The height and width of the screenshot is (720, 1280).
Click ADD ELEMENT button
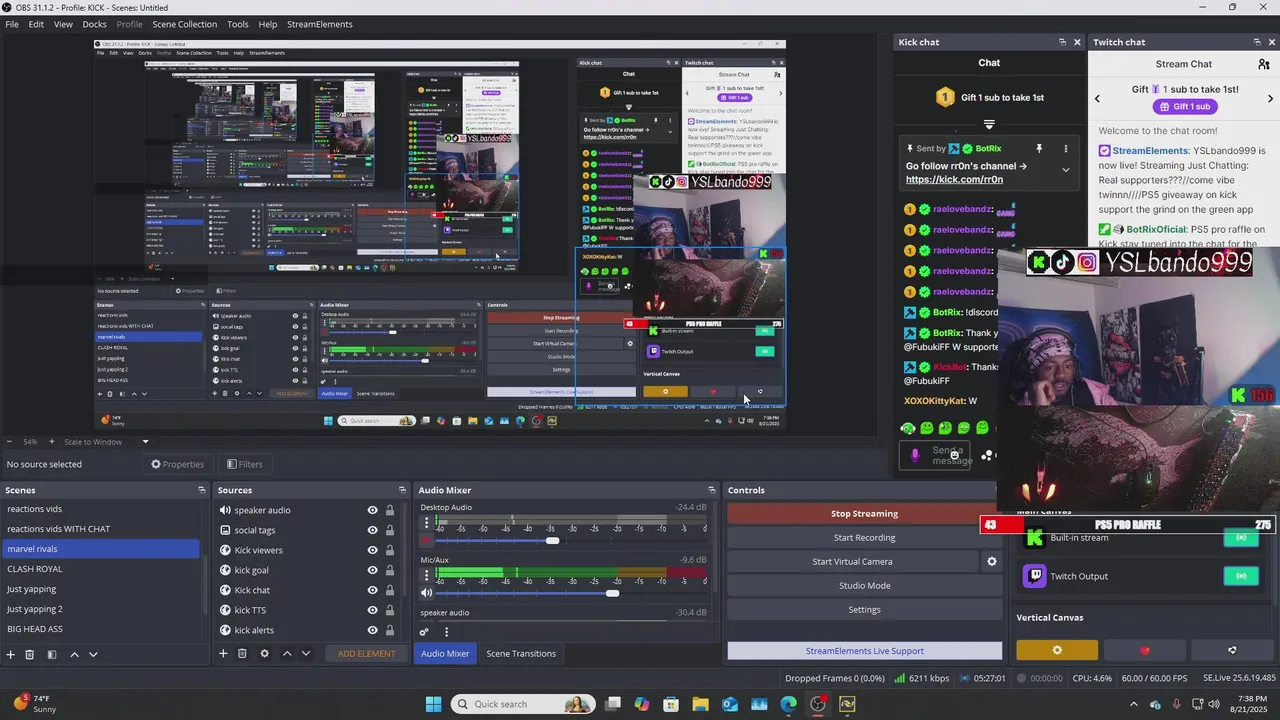click(366, 653)
